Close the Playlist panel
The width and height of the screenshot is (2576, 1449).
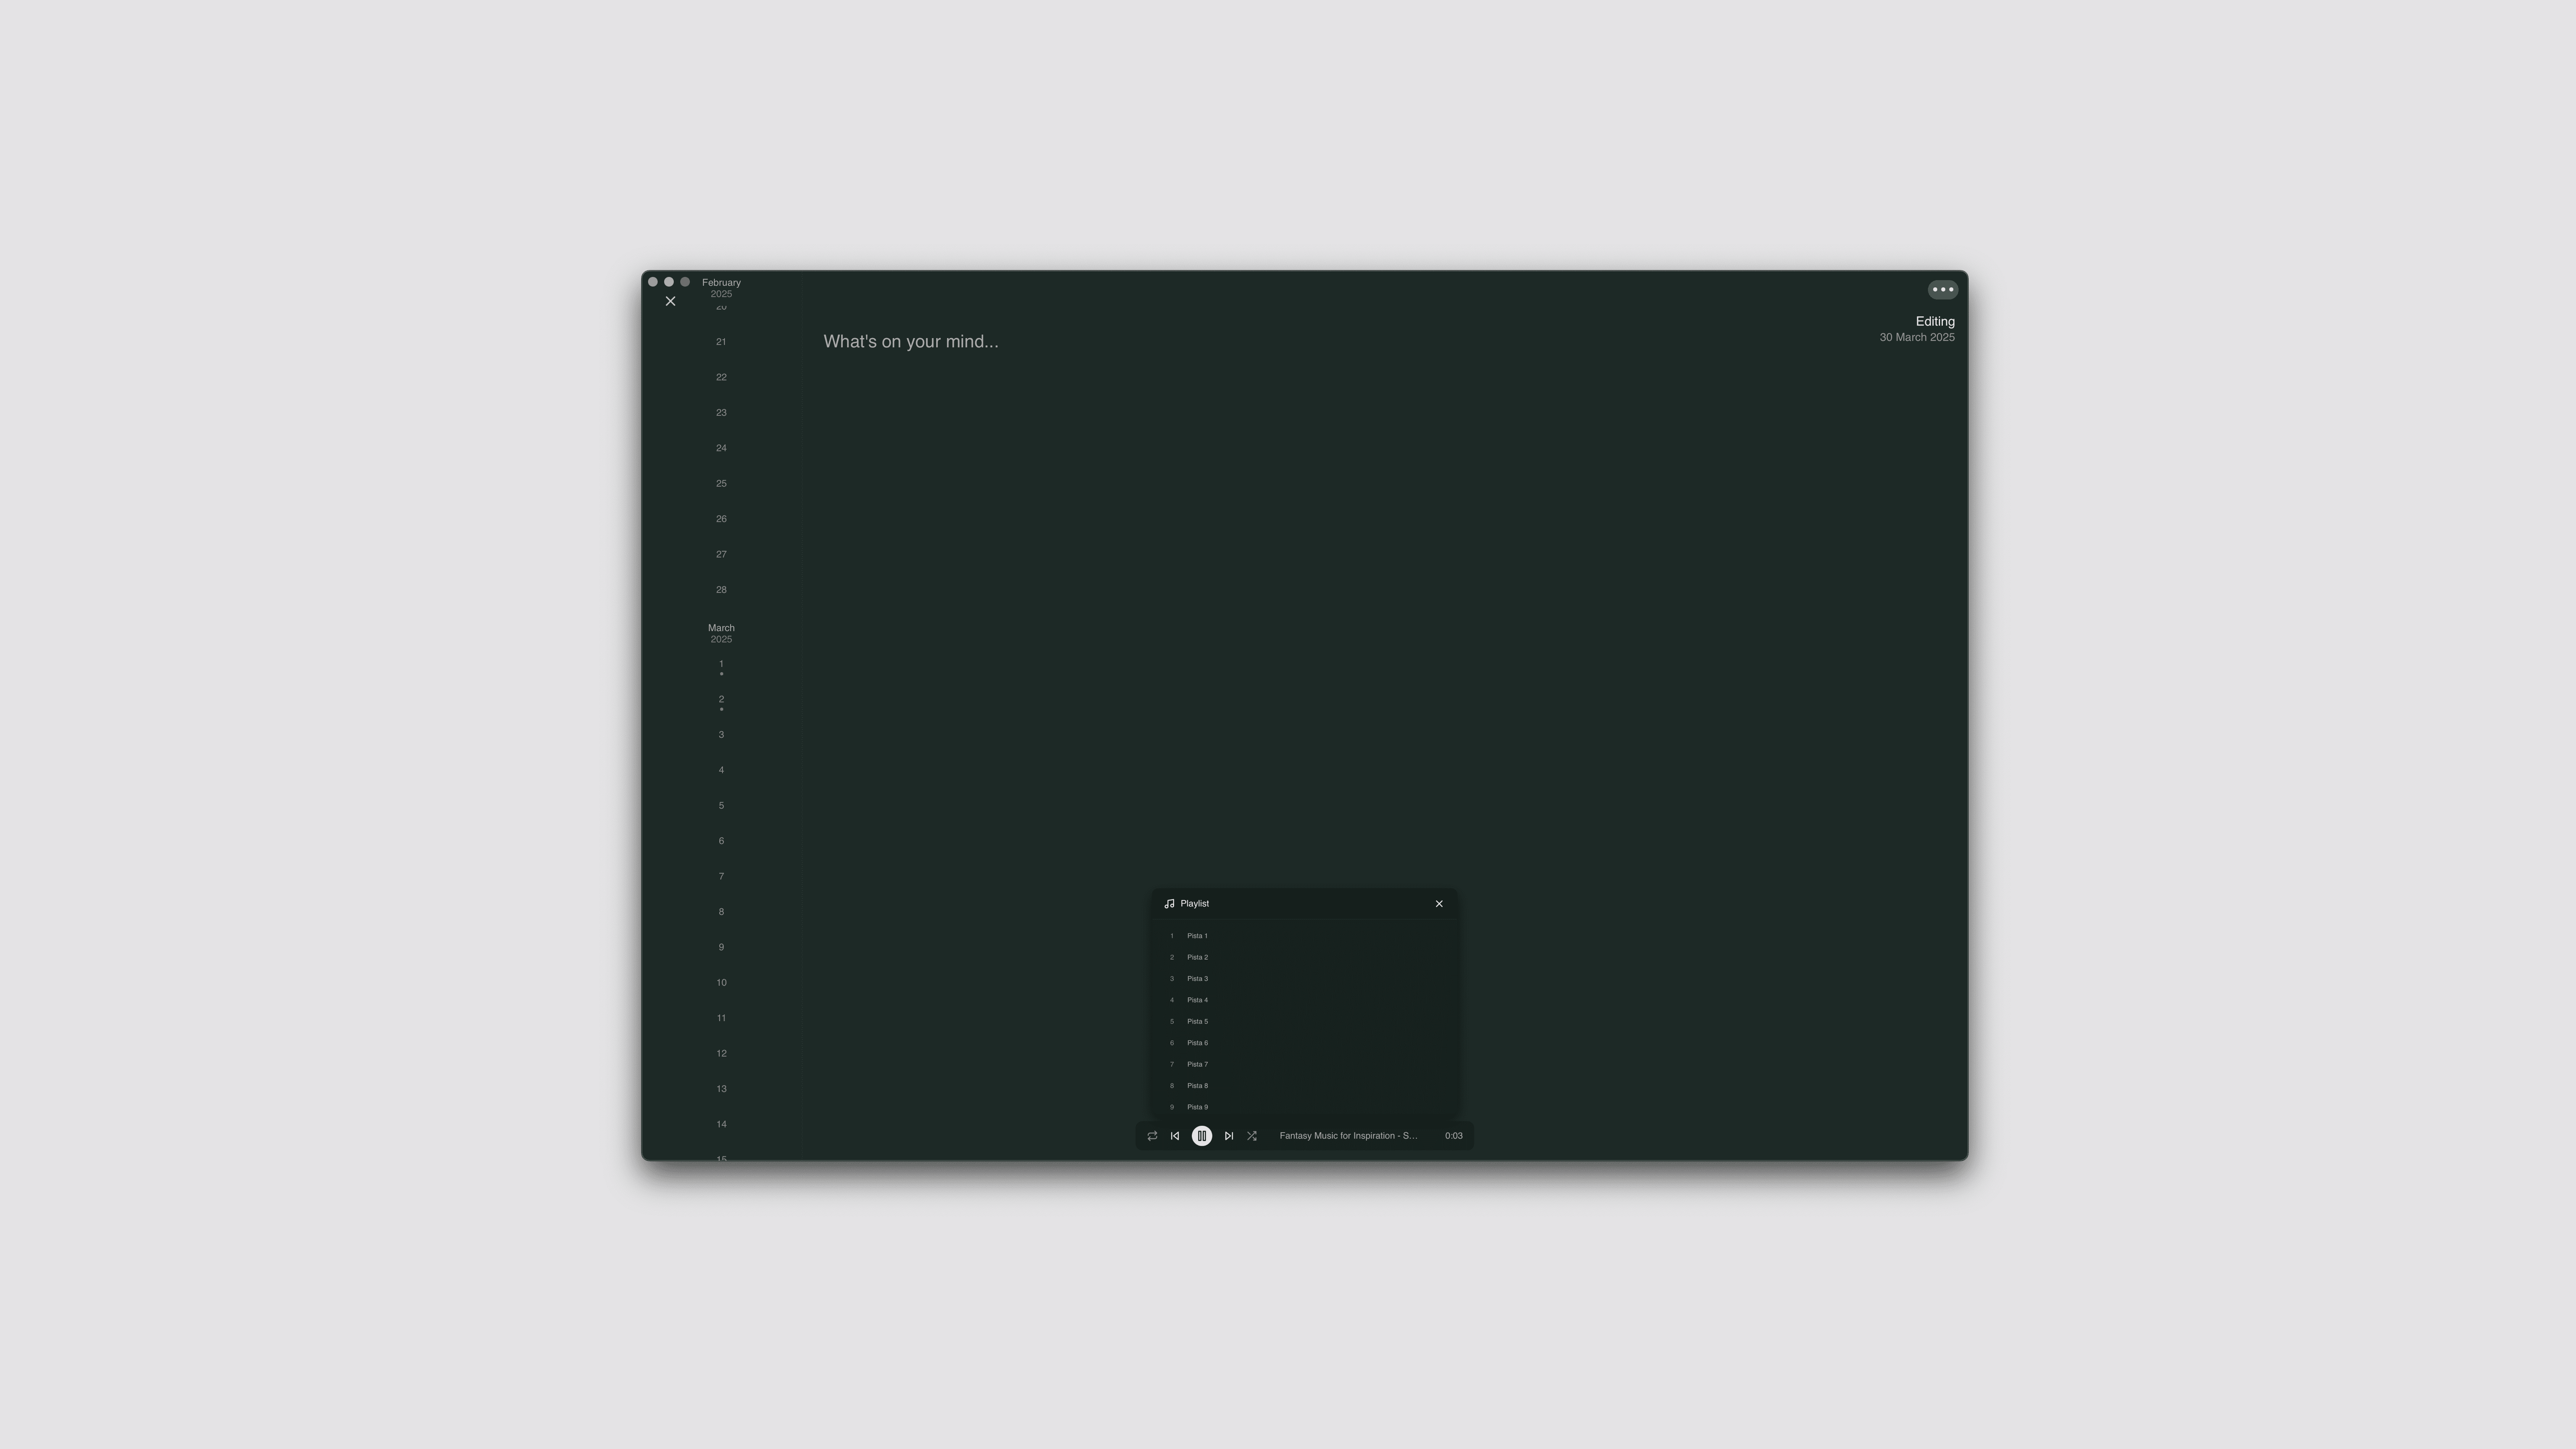click(1439, 904)
